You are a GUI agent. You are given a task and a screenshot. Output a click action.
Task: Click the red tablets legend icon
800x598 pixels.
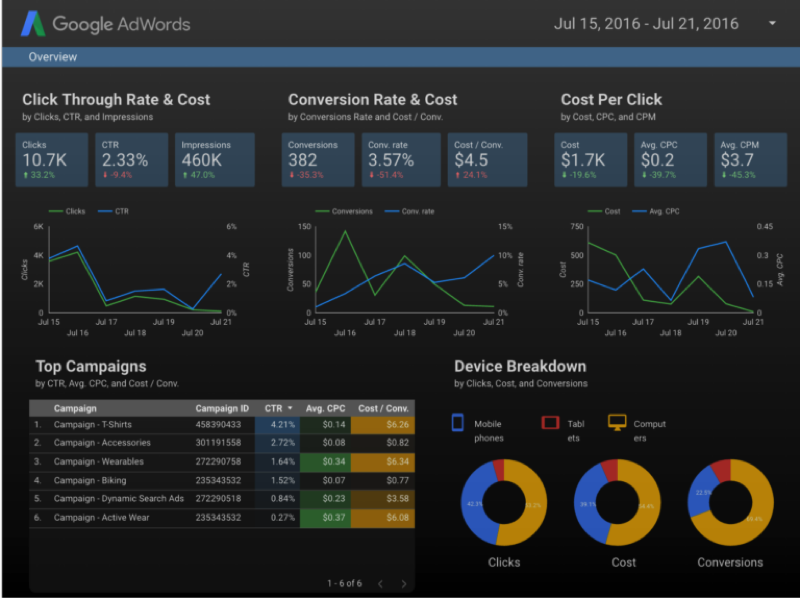pyautogui.click(x=549, y=424)
